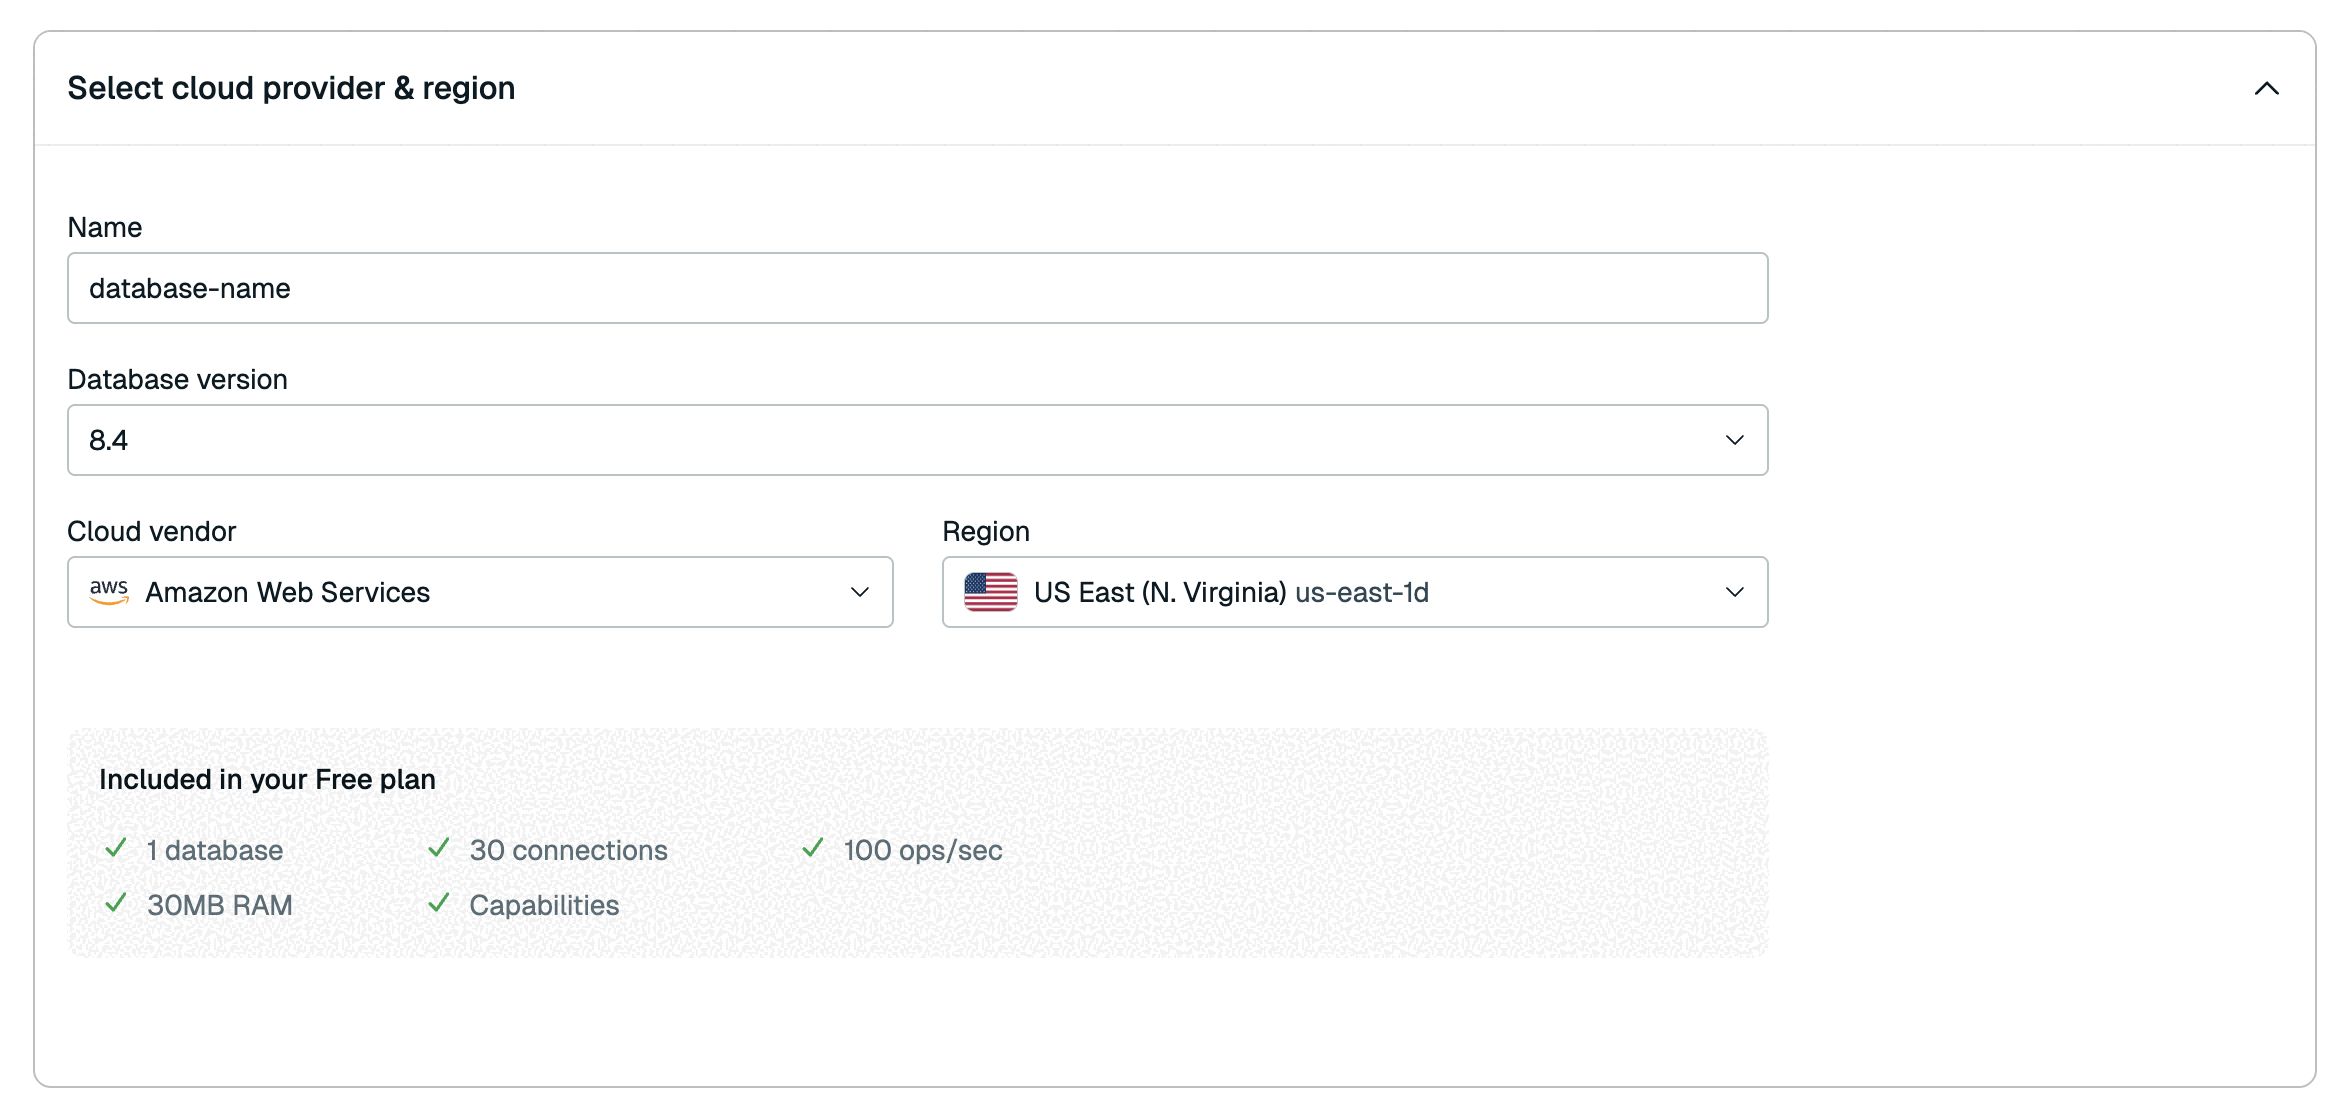2352x1120 pixels.
Task: Click the checkmark beside 100 ops/sec
Action: coord(813,849)
